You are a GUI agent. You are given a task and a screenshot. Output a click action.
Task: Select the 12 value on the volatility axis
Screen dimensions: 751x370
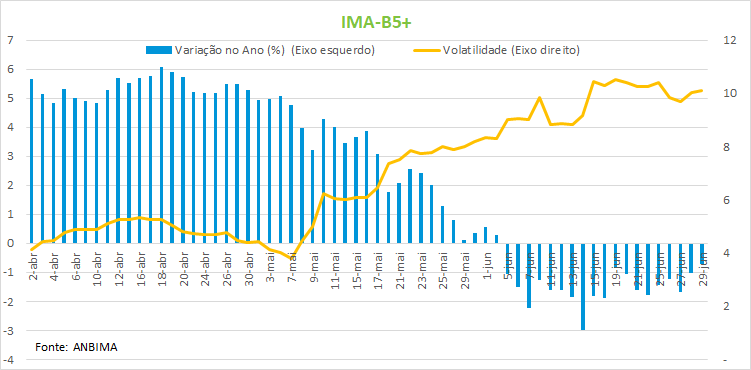pos(730,40)
